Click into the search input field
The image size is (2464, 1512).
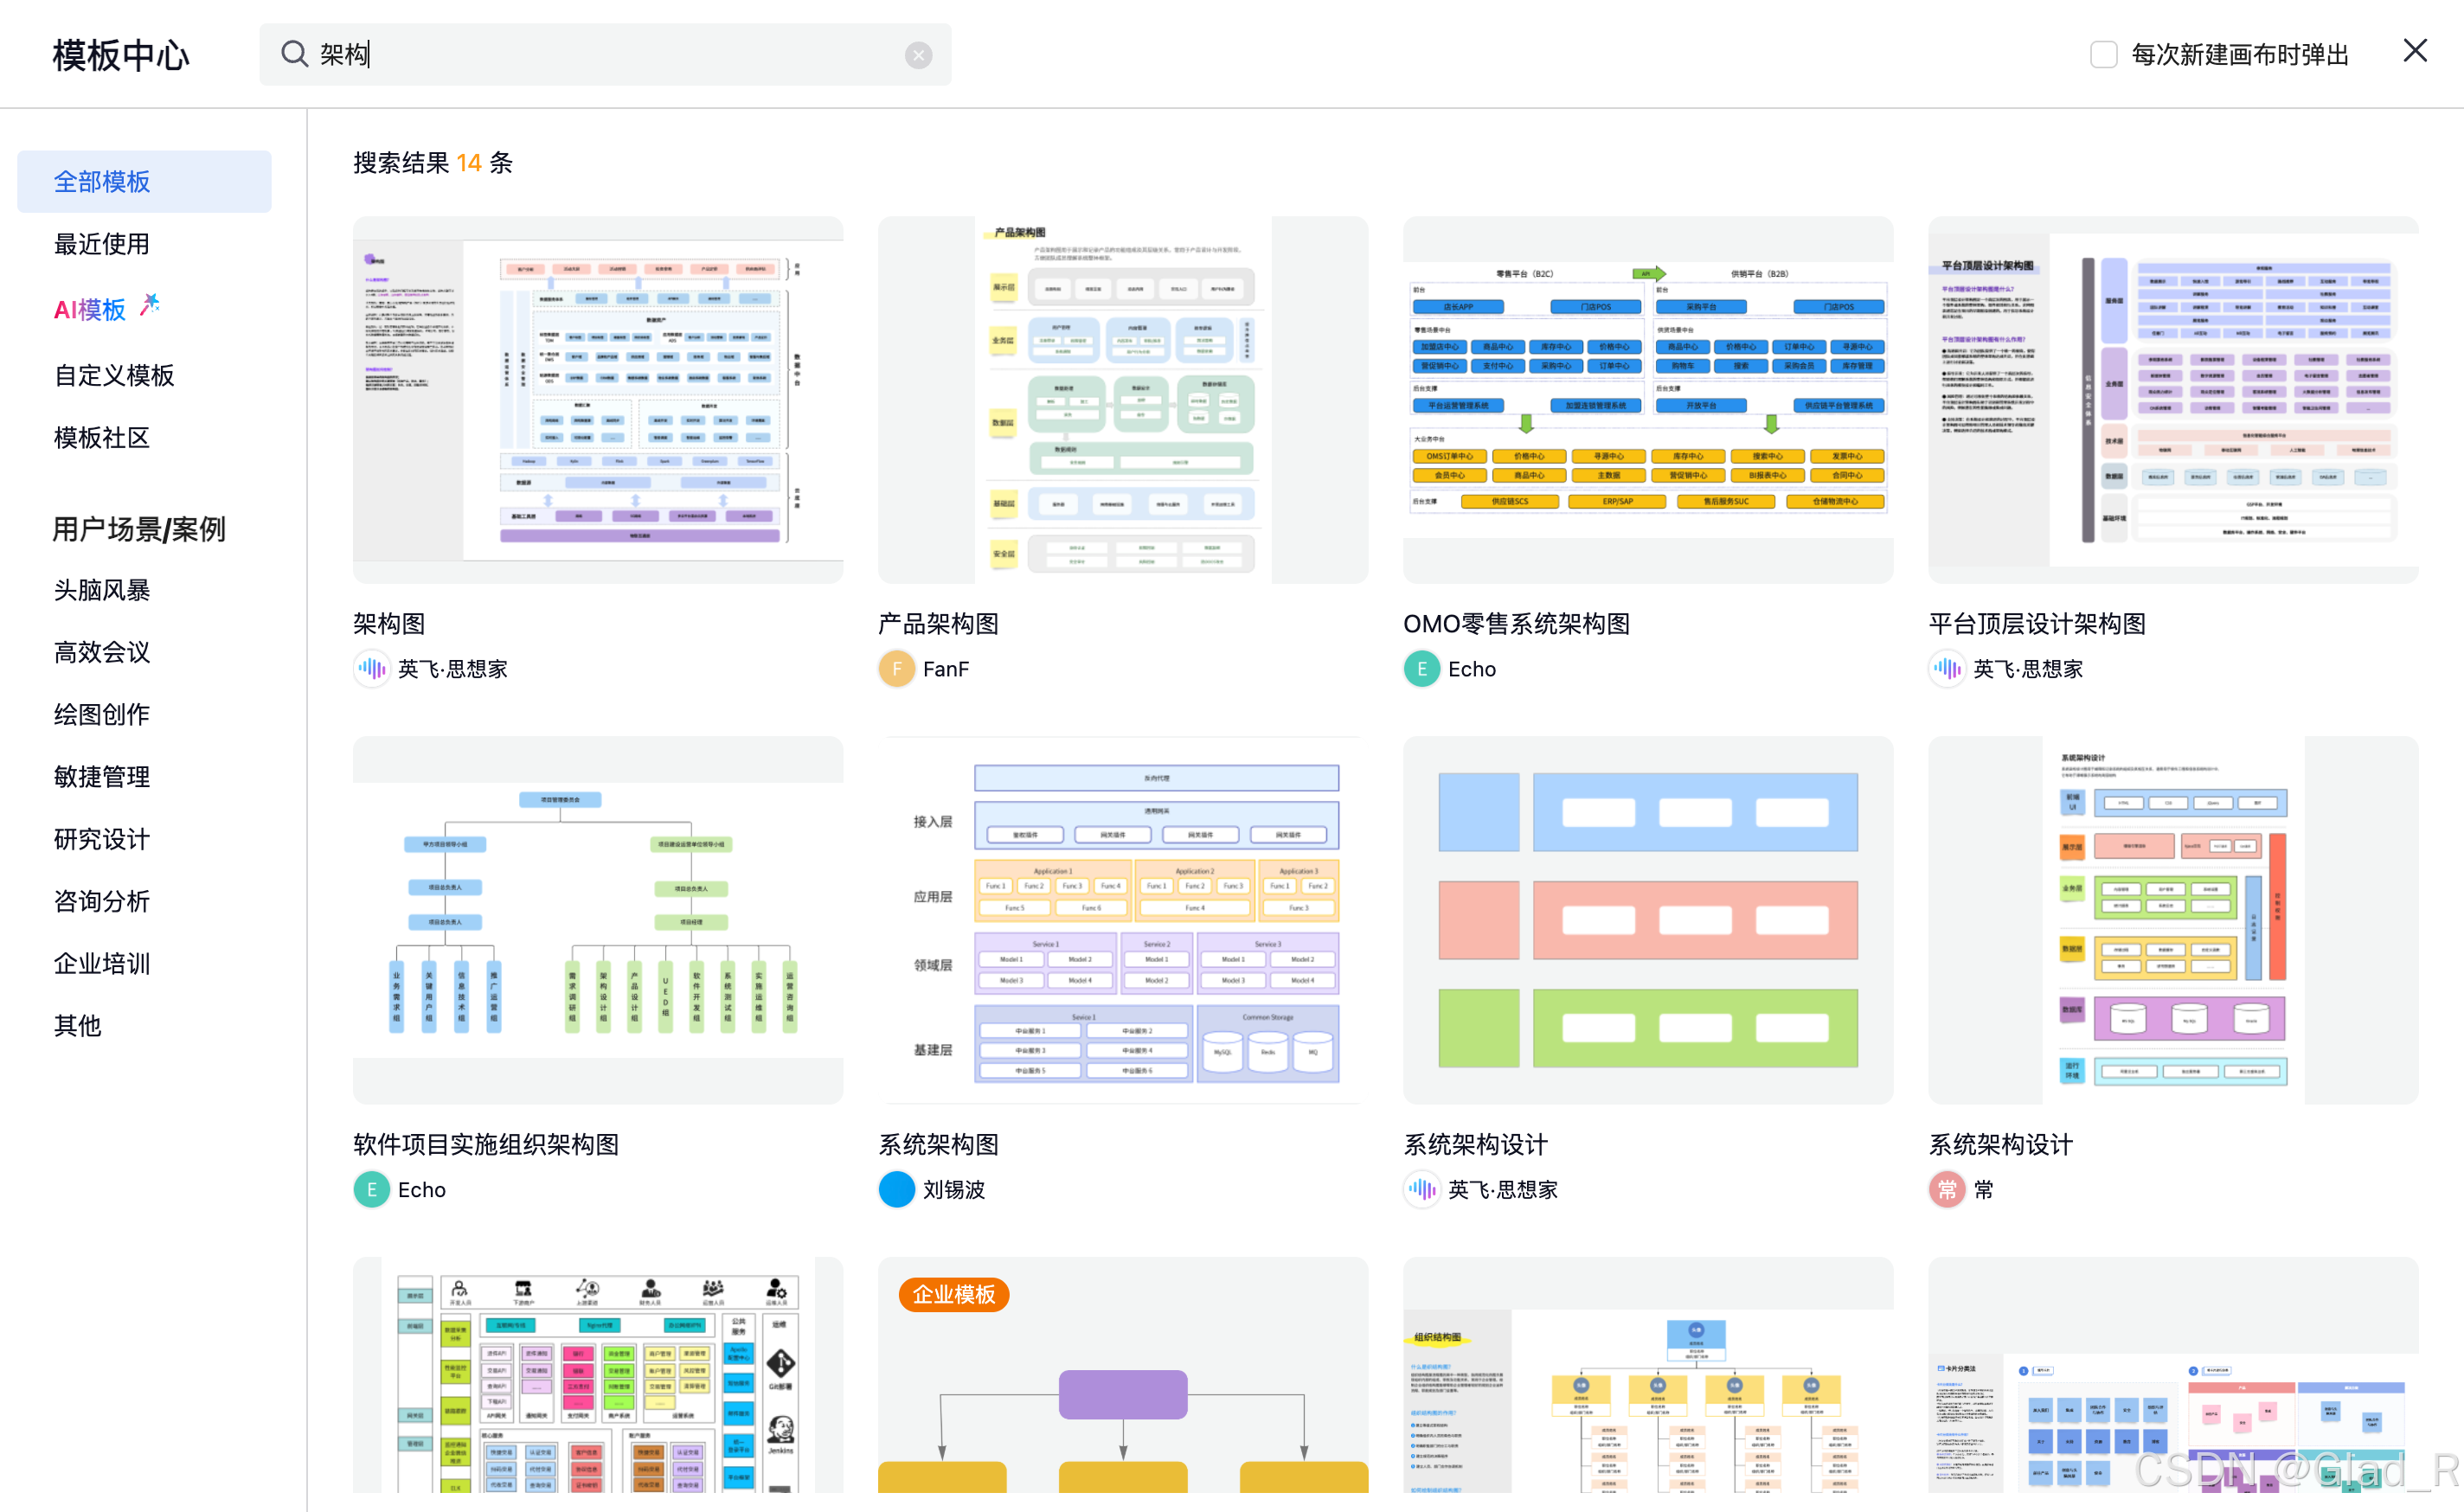coord(600,54)
